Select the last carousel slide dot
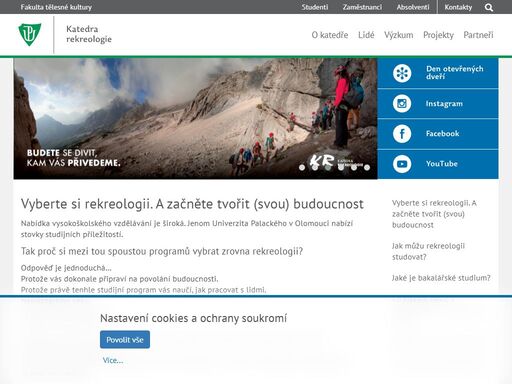This screenshot has width=512, height=384. (367, 167)
